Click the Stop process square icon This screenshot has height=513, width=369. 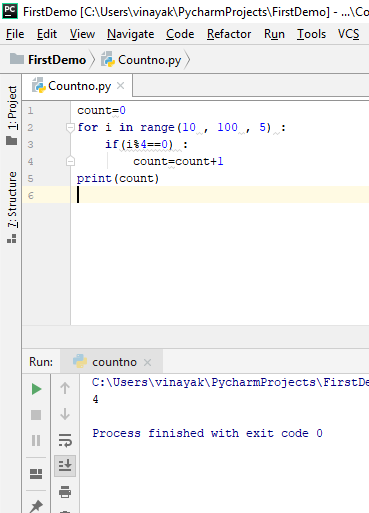point(36,415)
